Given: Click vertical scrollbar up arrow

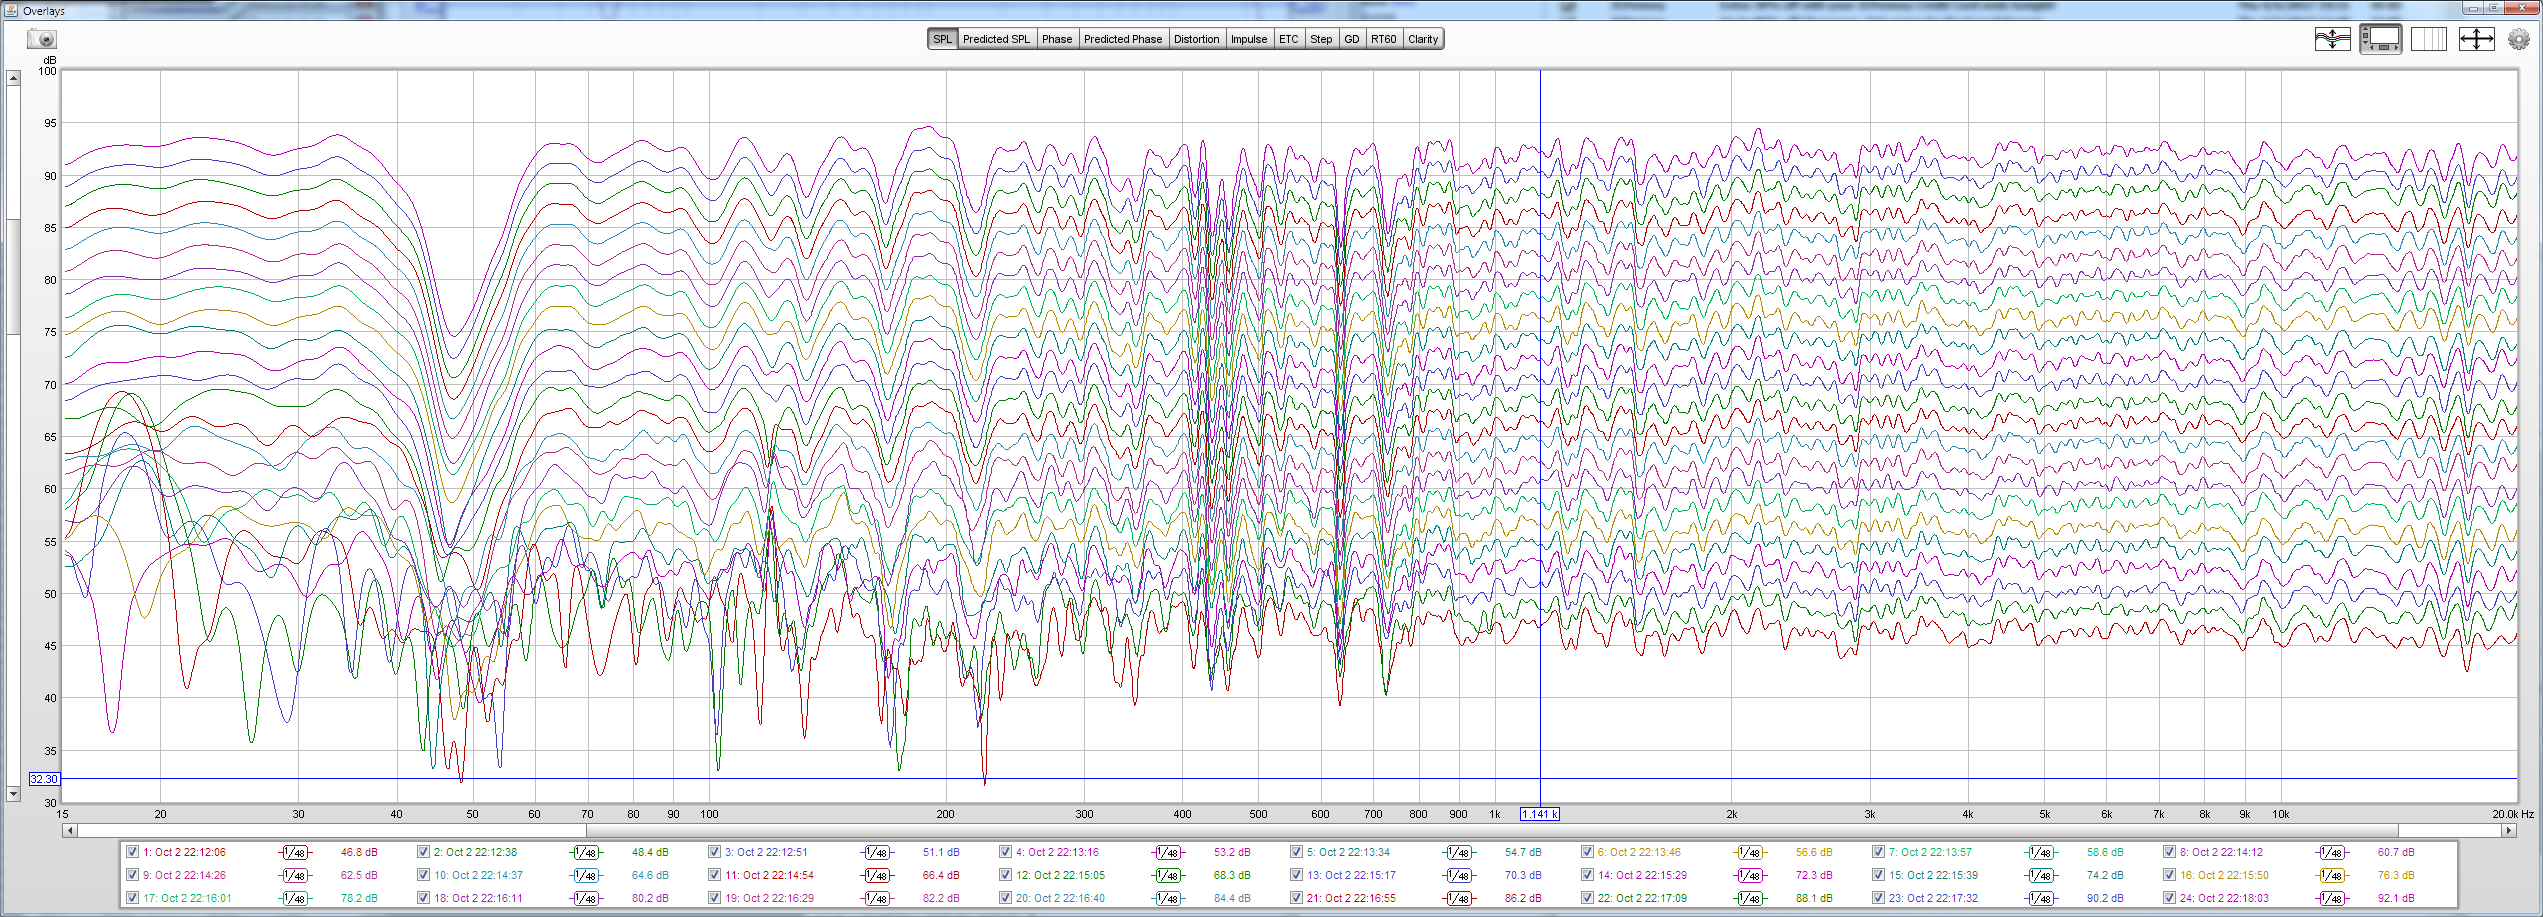Looking at the screenshot, I should [x=13, y=78].
